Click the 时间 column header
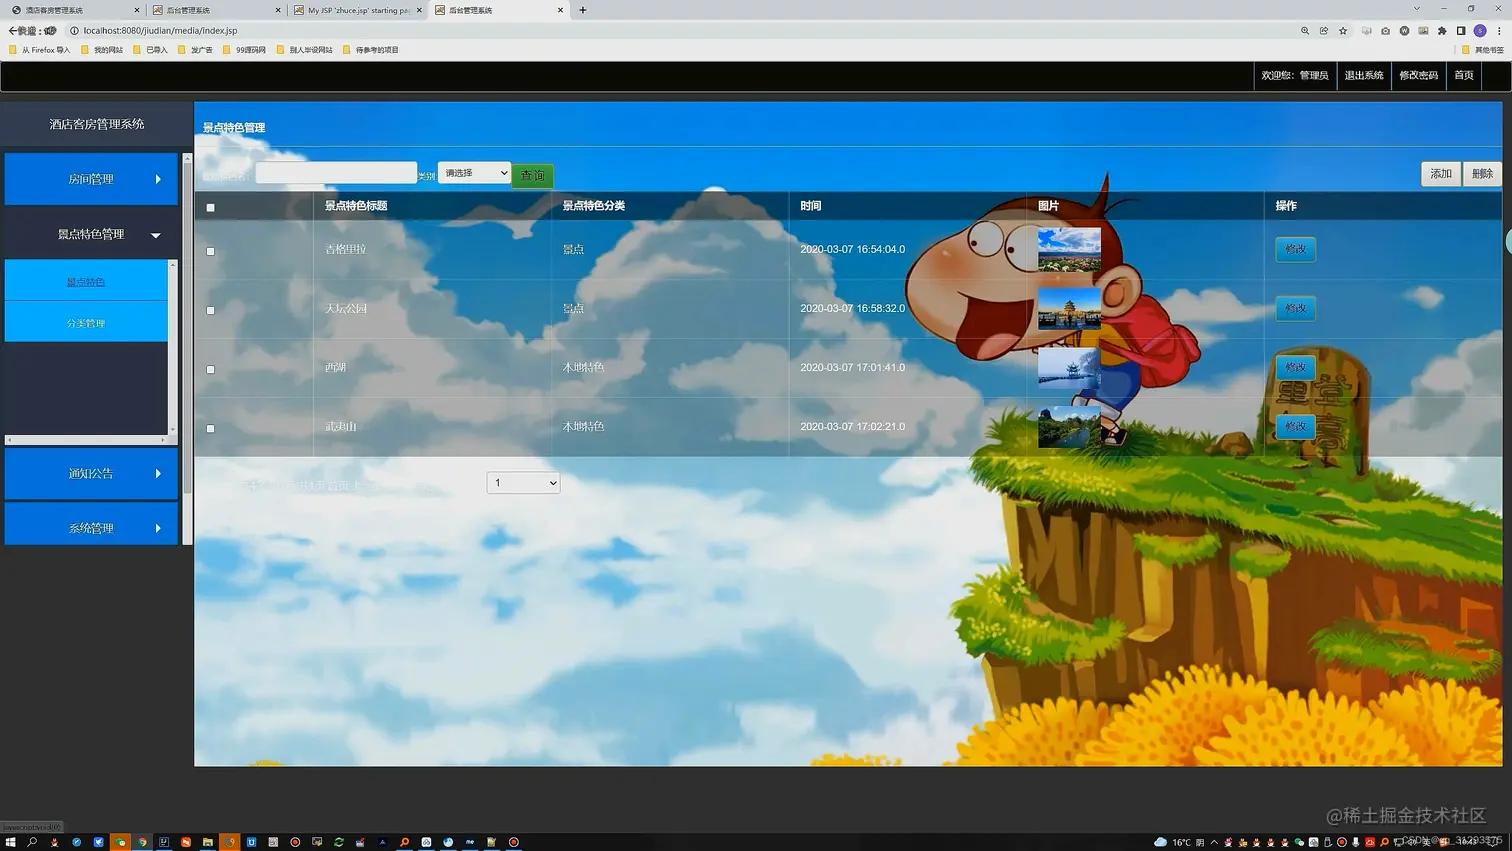This screenshot has height=851, width=1512. [x=811, y=206]
